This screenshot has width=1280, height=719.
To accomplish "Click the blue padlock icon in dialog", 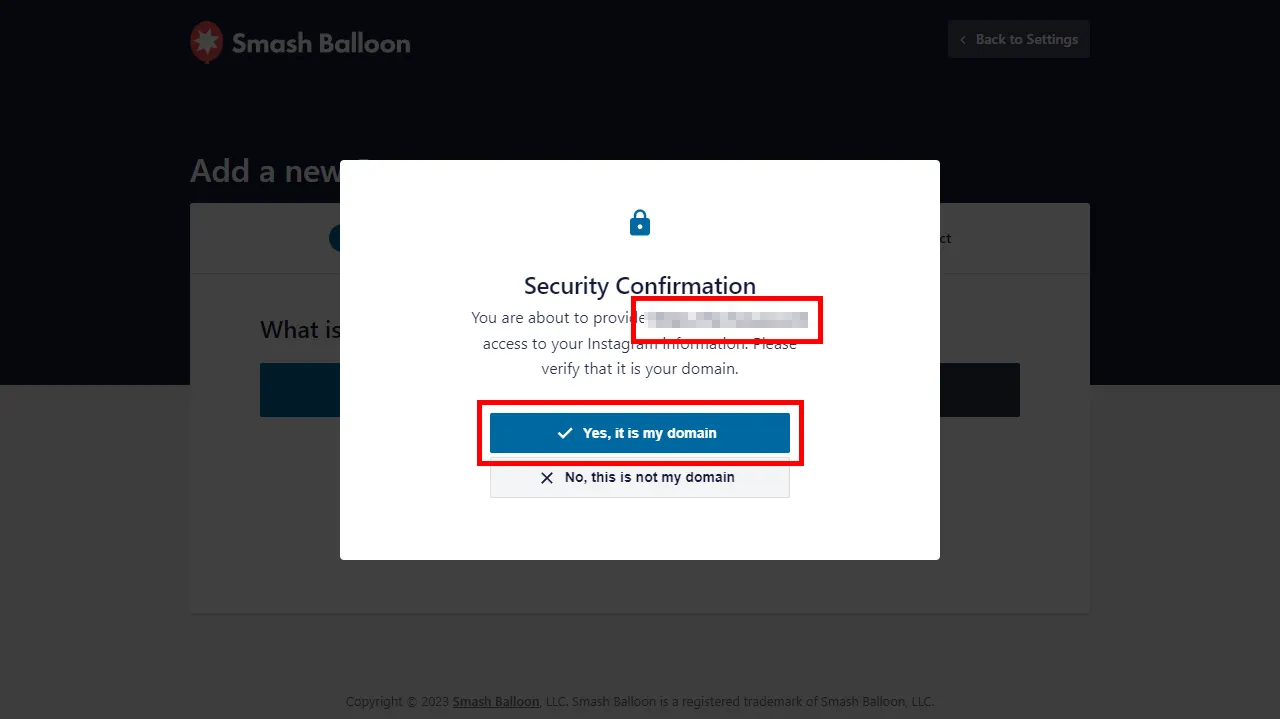I will (x=640, y=223).
